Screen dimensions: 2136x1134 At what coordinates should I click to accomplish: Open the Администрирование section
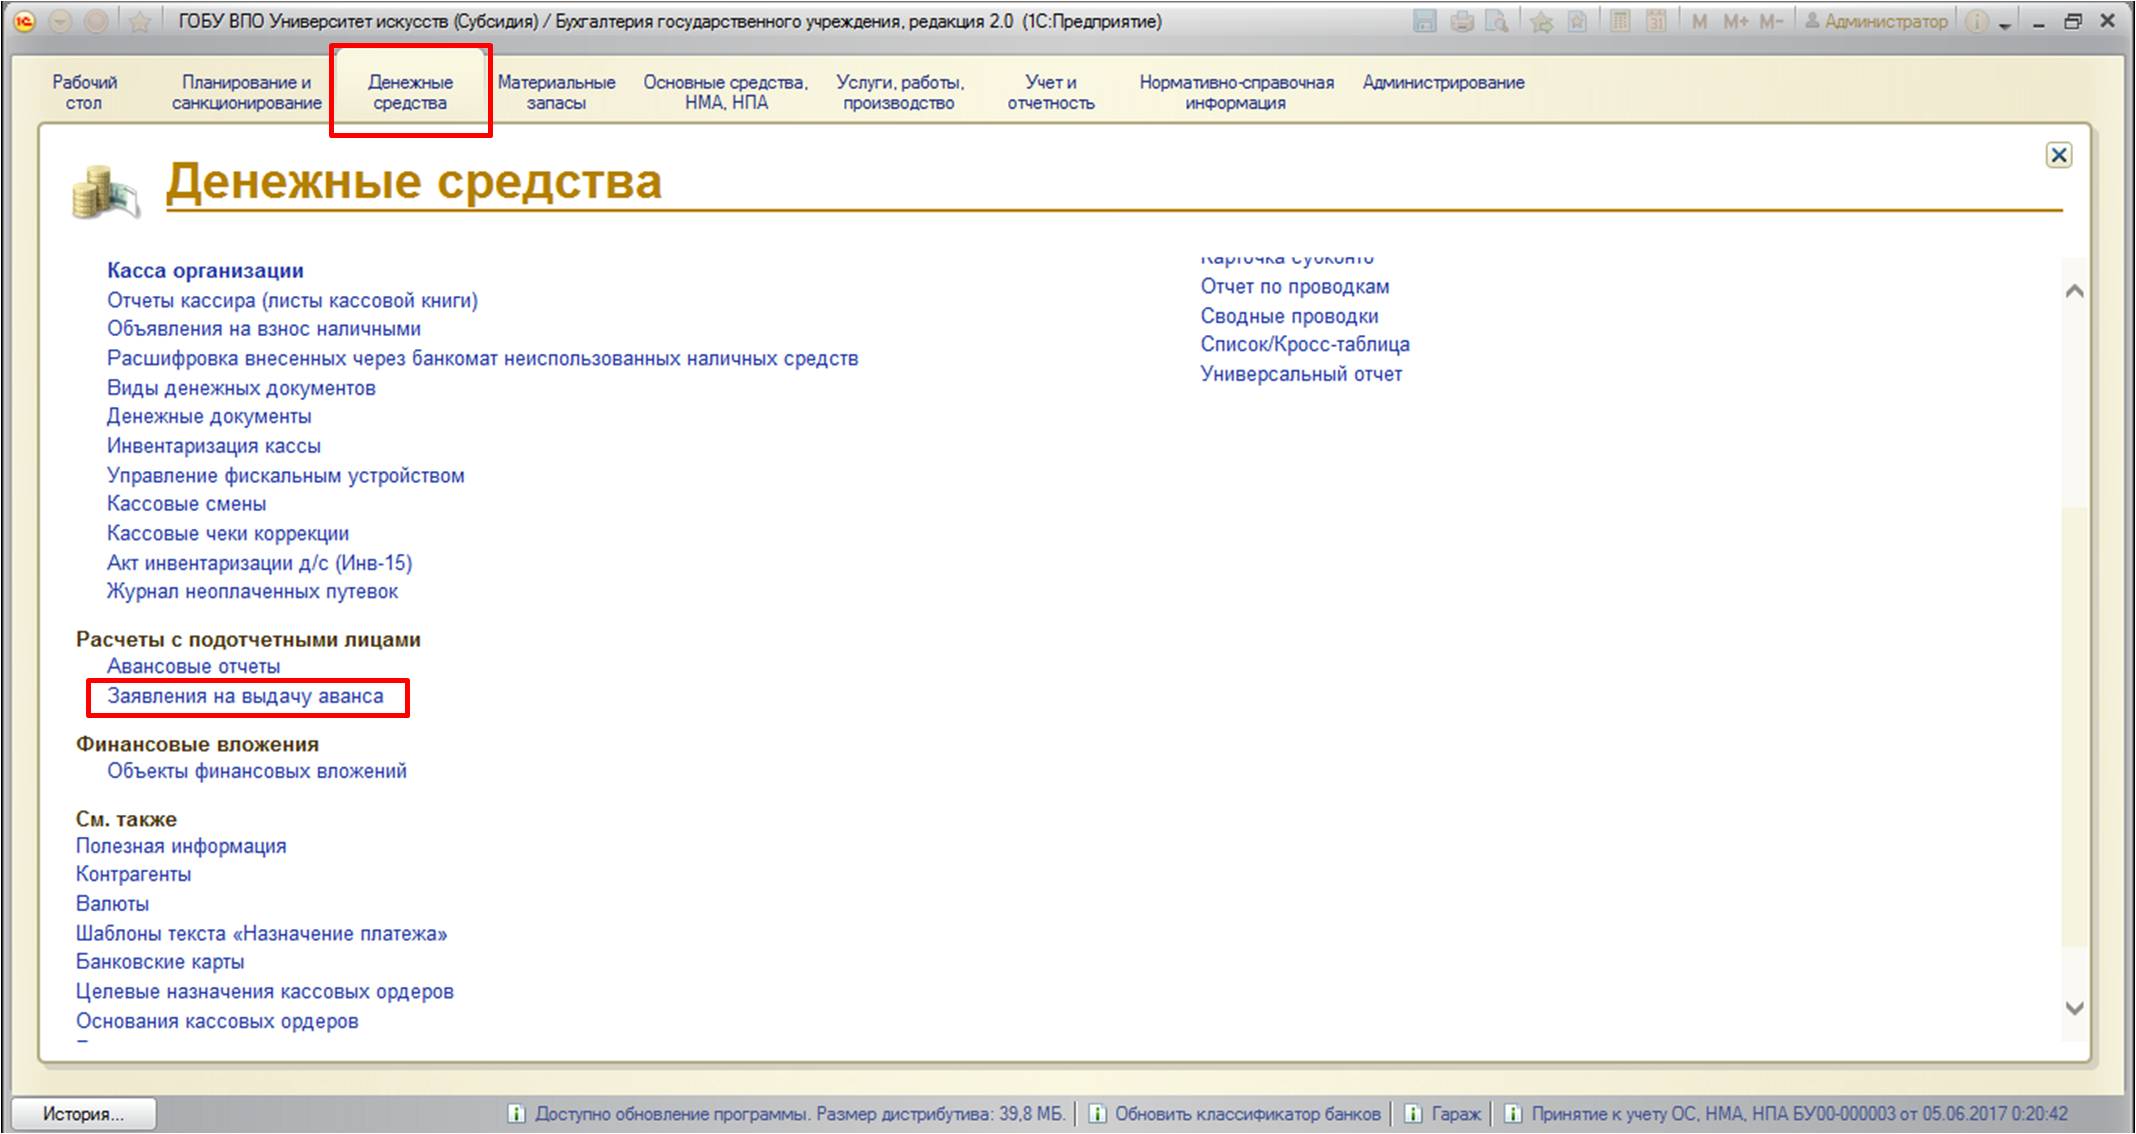coord(1443,82)
